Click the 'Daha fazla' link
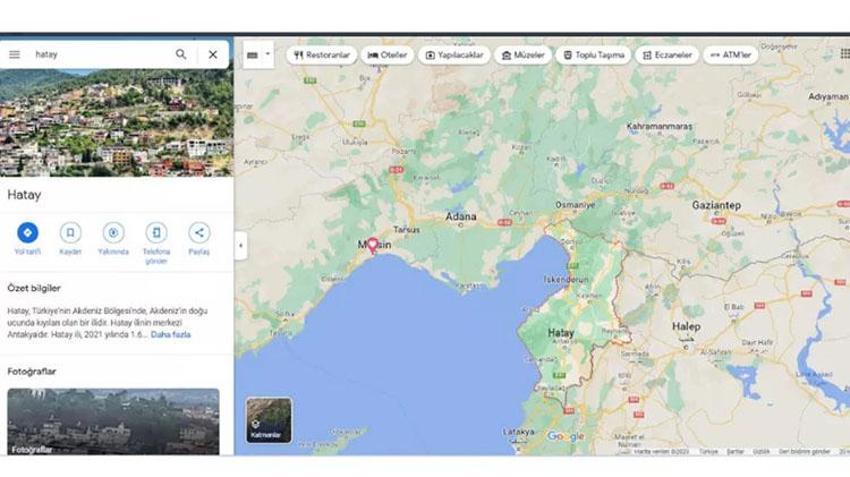The image size is (850, 477). click(171, 334)
